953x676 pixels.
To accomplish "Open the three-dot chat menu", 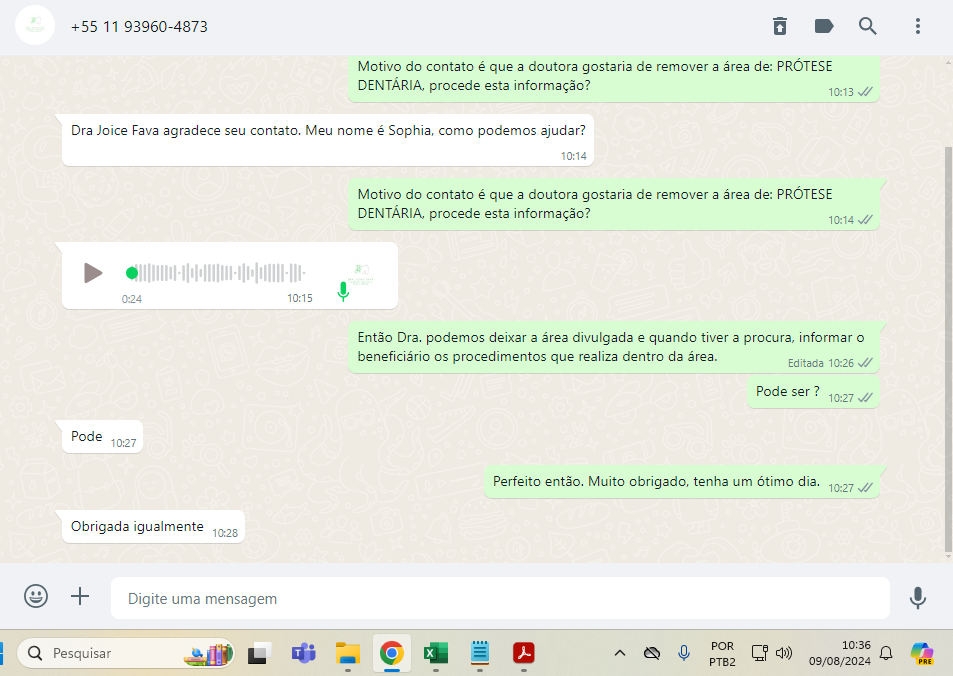I will (918, 26).
